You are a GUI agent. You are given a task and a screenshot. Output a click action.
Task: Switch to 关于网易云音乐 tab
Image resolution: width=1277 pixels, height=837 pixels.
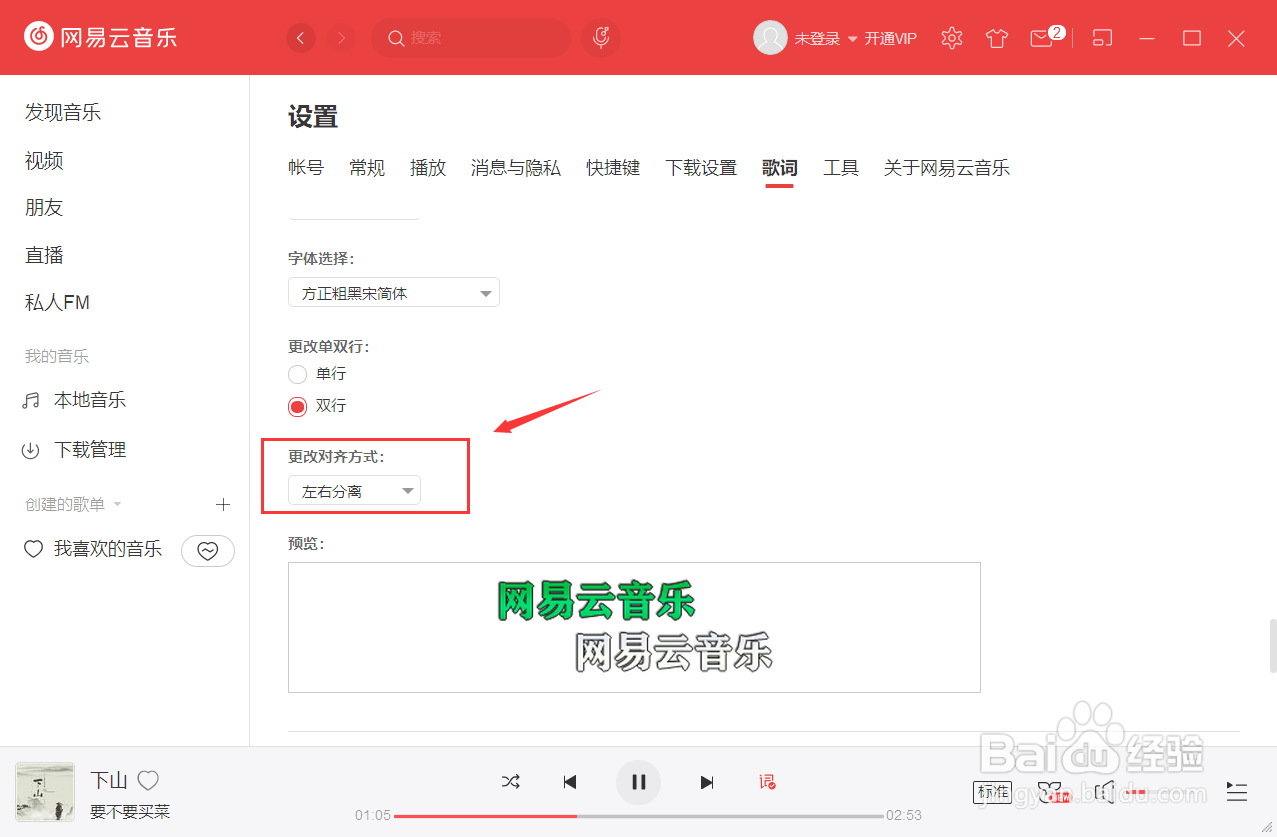click(x=947, y=168)
